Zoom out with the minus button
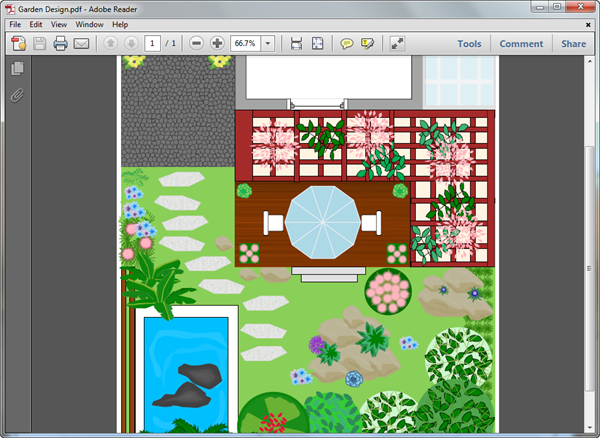600x438 pixels. pos(196,44)
